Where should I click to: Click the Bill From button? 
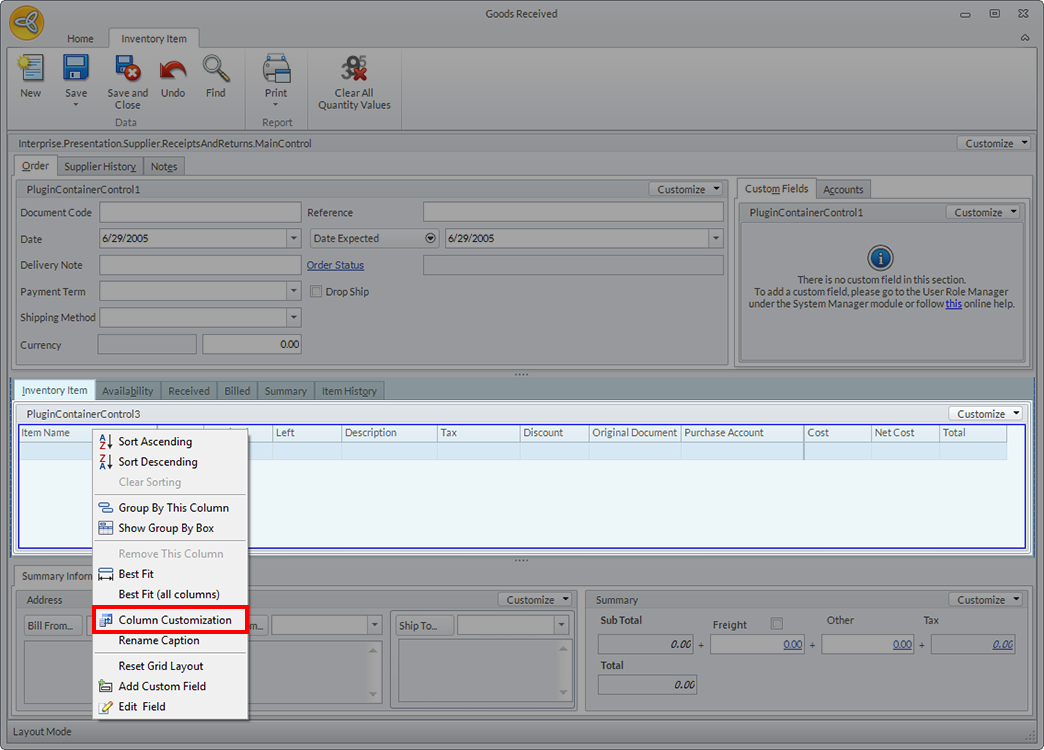(x=54, y=626)
